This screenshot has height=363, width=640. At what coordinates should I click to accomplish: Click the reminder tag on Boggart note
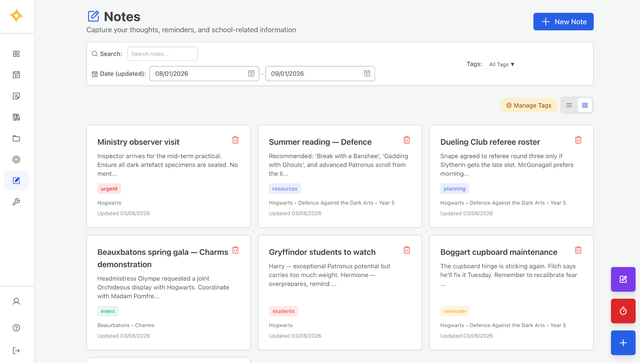click(x=455, y=311)
